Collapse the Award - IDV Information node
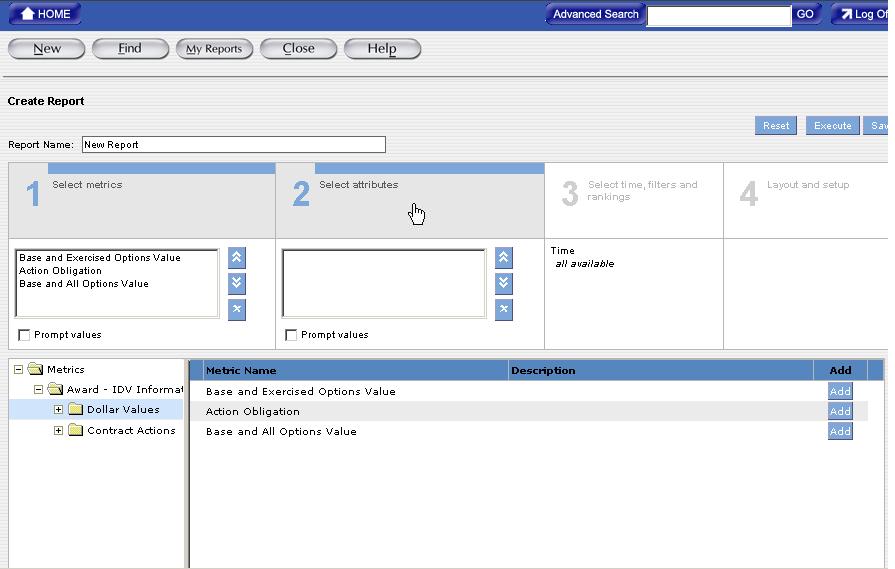 coord(38,389)
